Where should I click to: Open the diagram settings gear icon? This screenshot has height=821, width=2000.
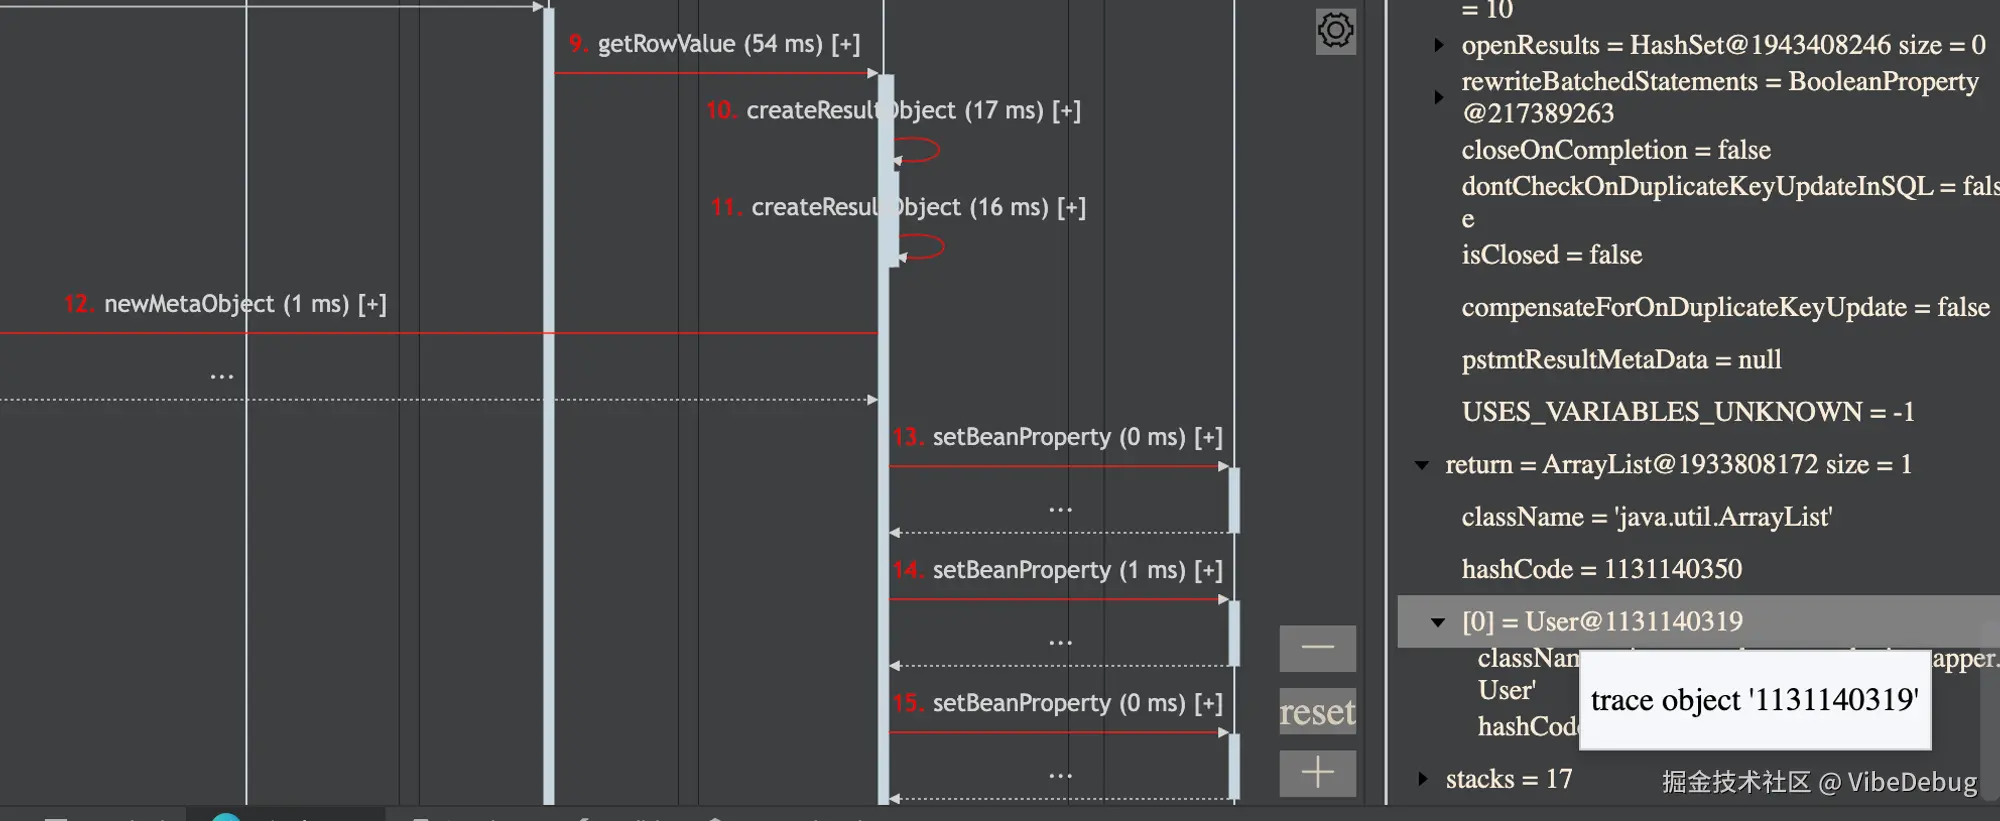1335,31
